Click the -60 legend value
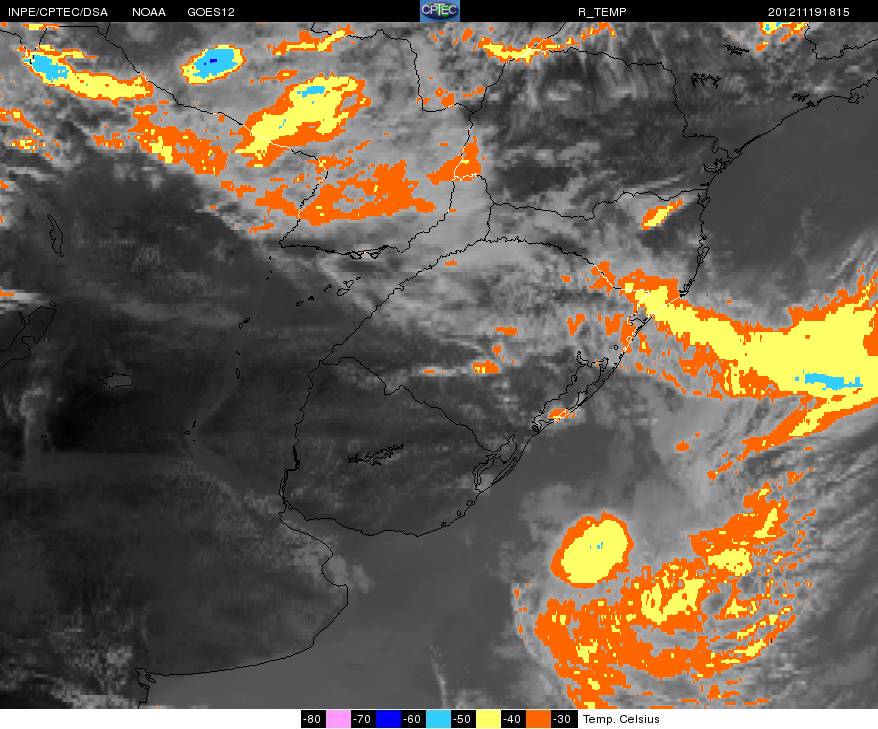 413,719
